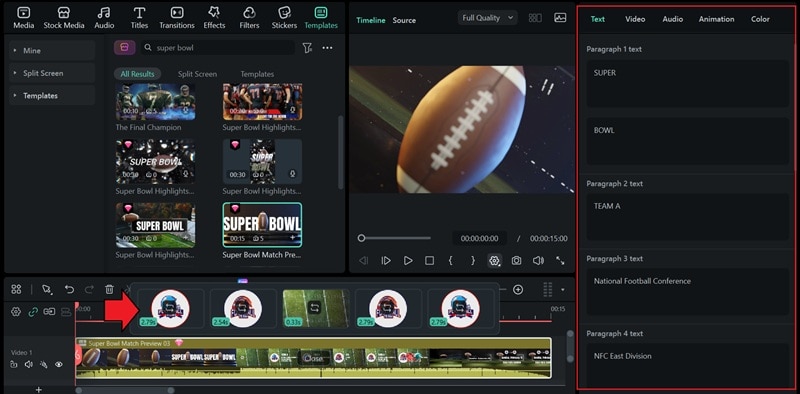Open the Stickers tab
The width and height of the screenshot is (800, 394).
tap(284, 18)
